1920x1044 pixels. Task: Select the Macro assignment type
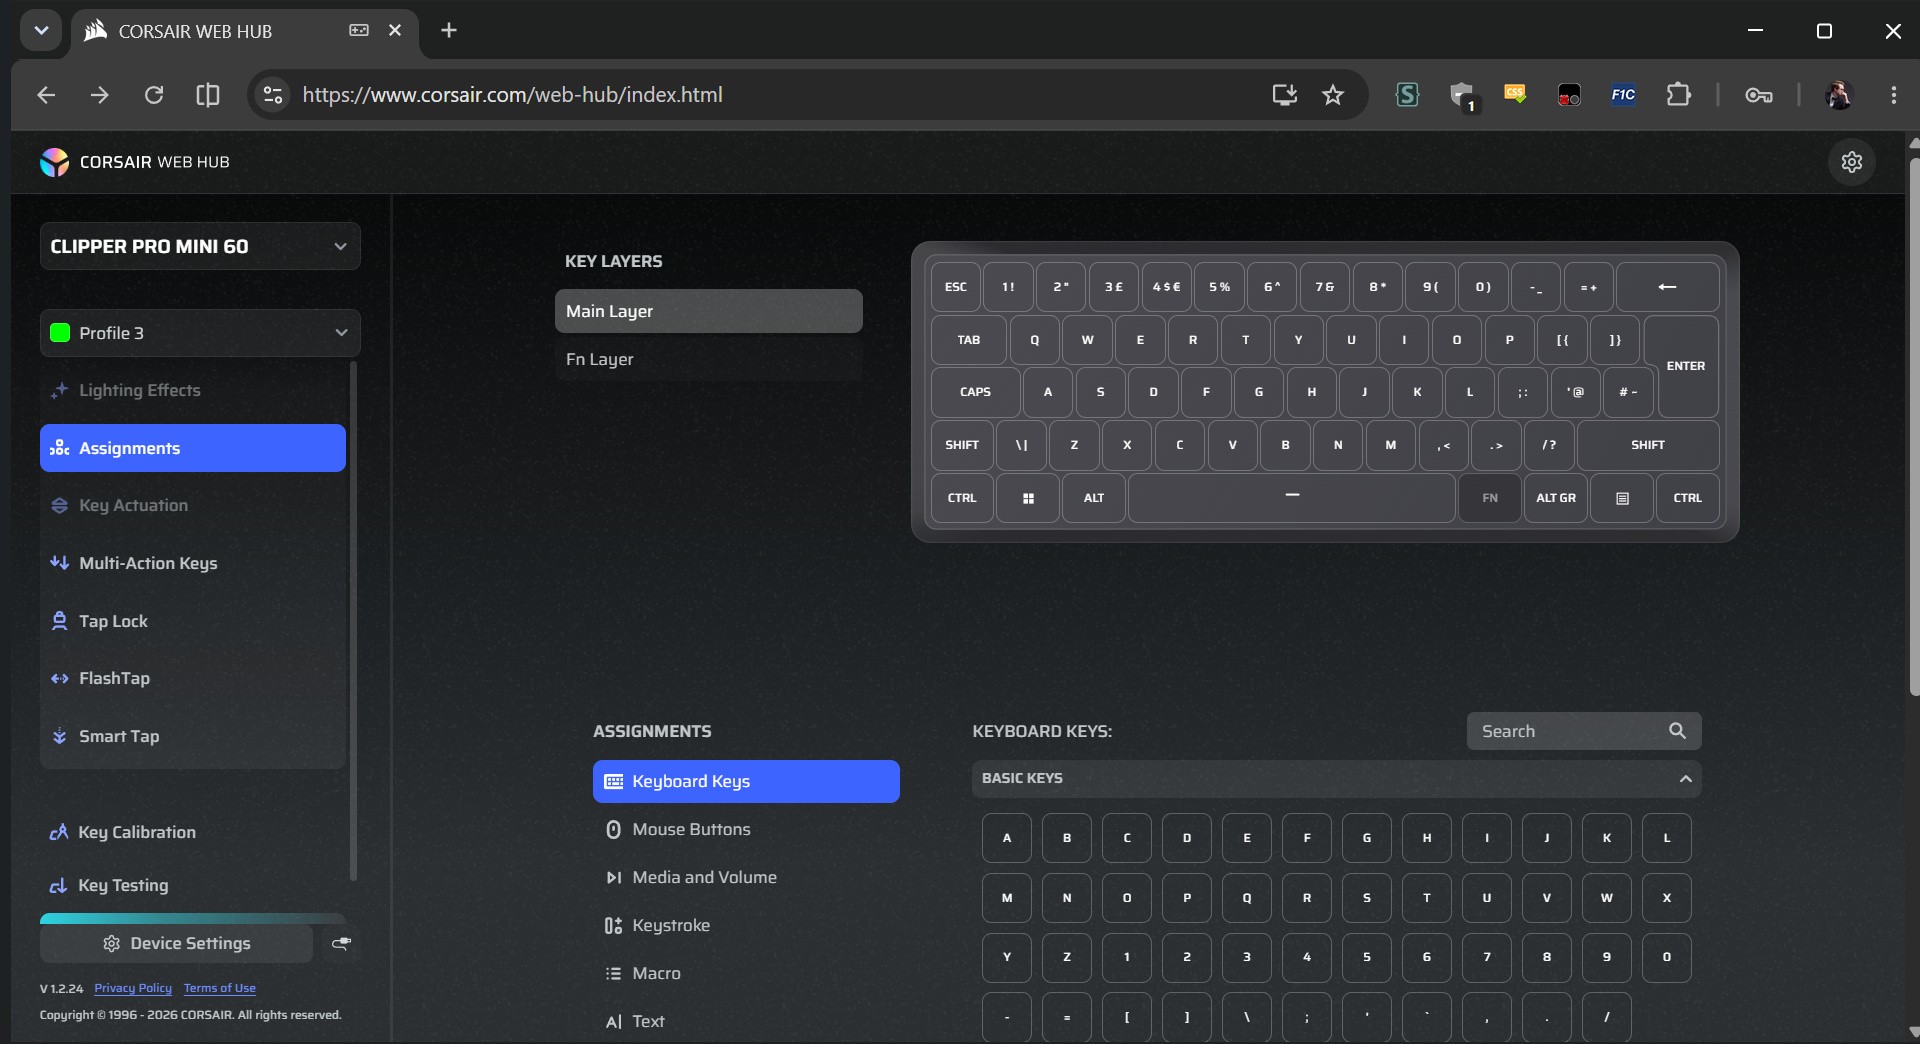coord(746,973)
